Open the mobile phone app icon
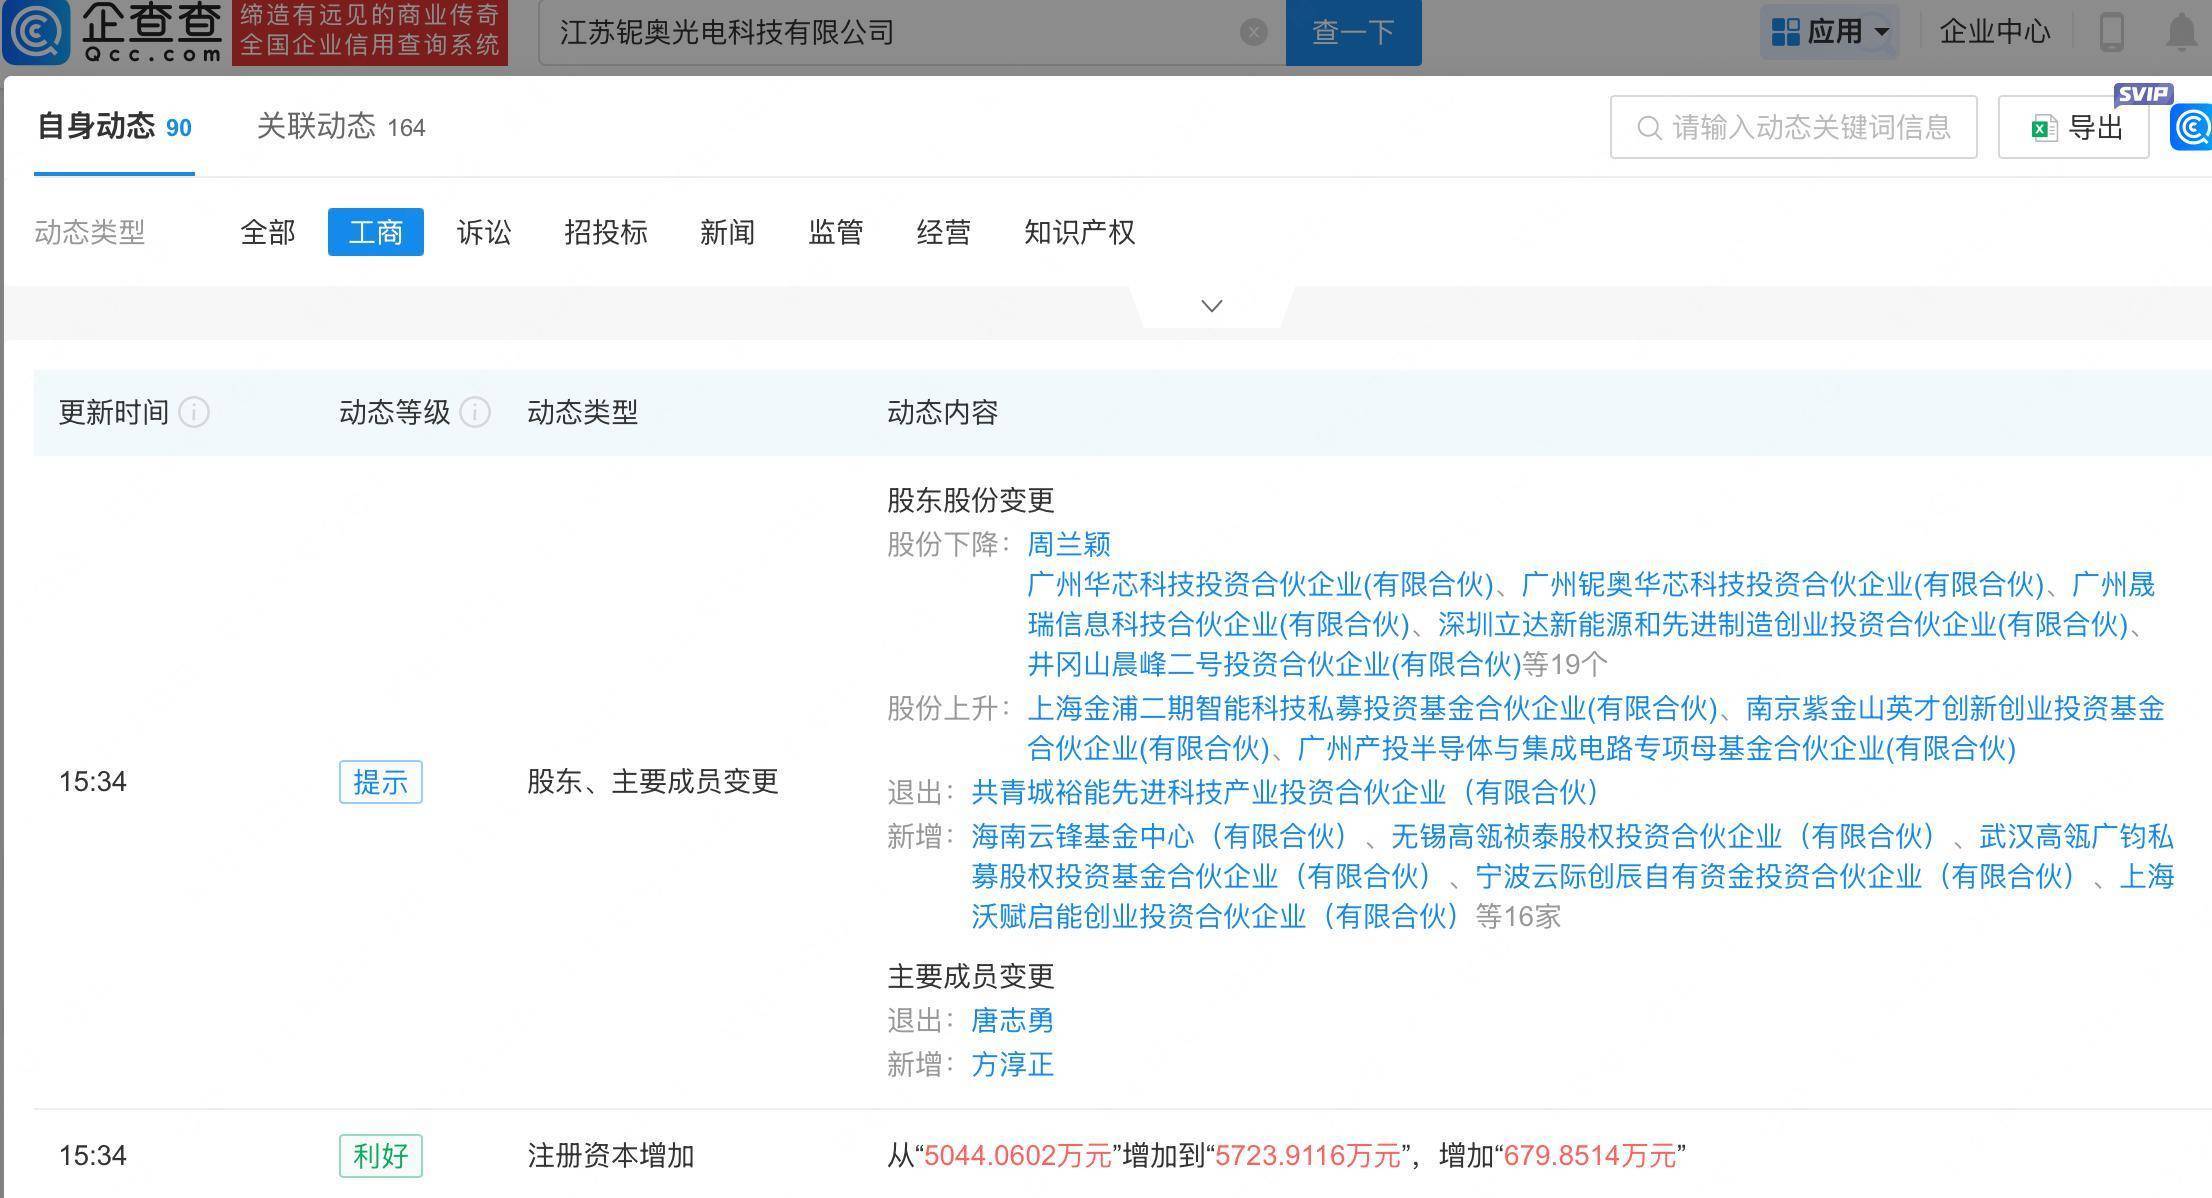This screenshot has height=1198, width=2212. point(2111,32)
